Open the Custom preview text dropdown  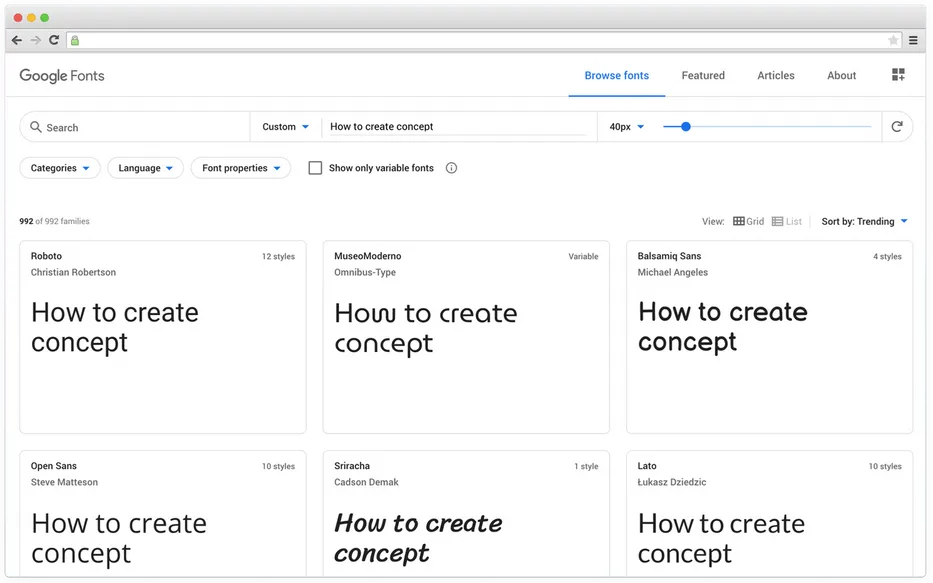[286, 127]
